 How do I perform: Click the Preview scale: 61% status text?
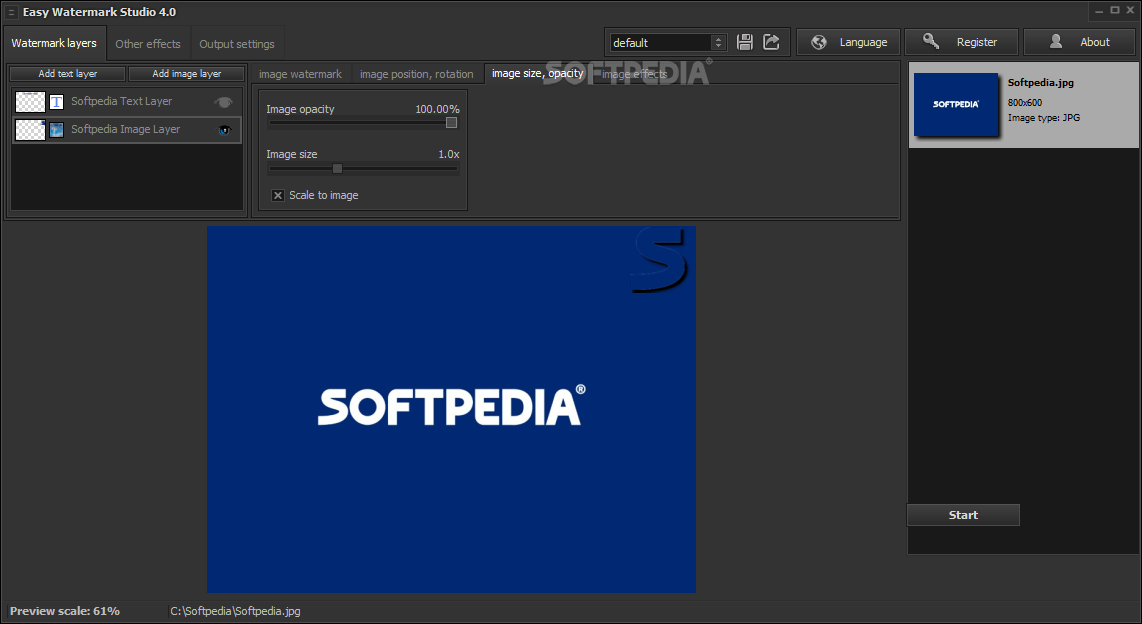point(65,611)
